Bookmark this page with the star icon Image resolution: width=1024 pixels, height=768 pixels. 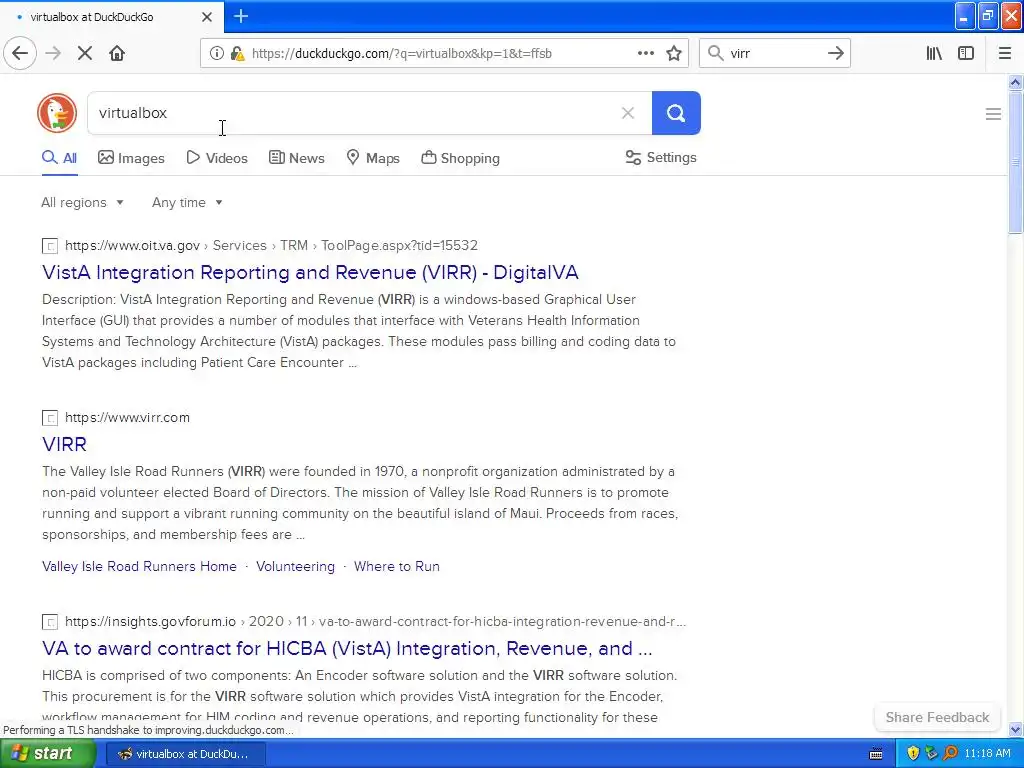[674, 54]
